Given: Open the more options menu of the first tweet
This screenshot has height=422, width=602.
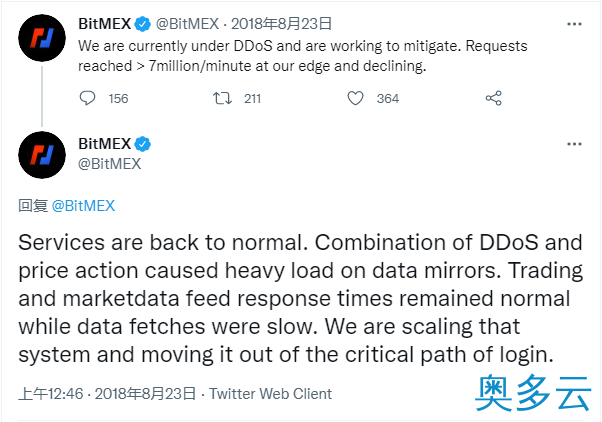Looking at the screenshot, I should pyautogui.click(x=574, y=24).
